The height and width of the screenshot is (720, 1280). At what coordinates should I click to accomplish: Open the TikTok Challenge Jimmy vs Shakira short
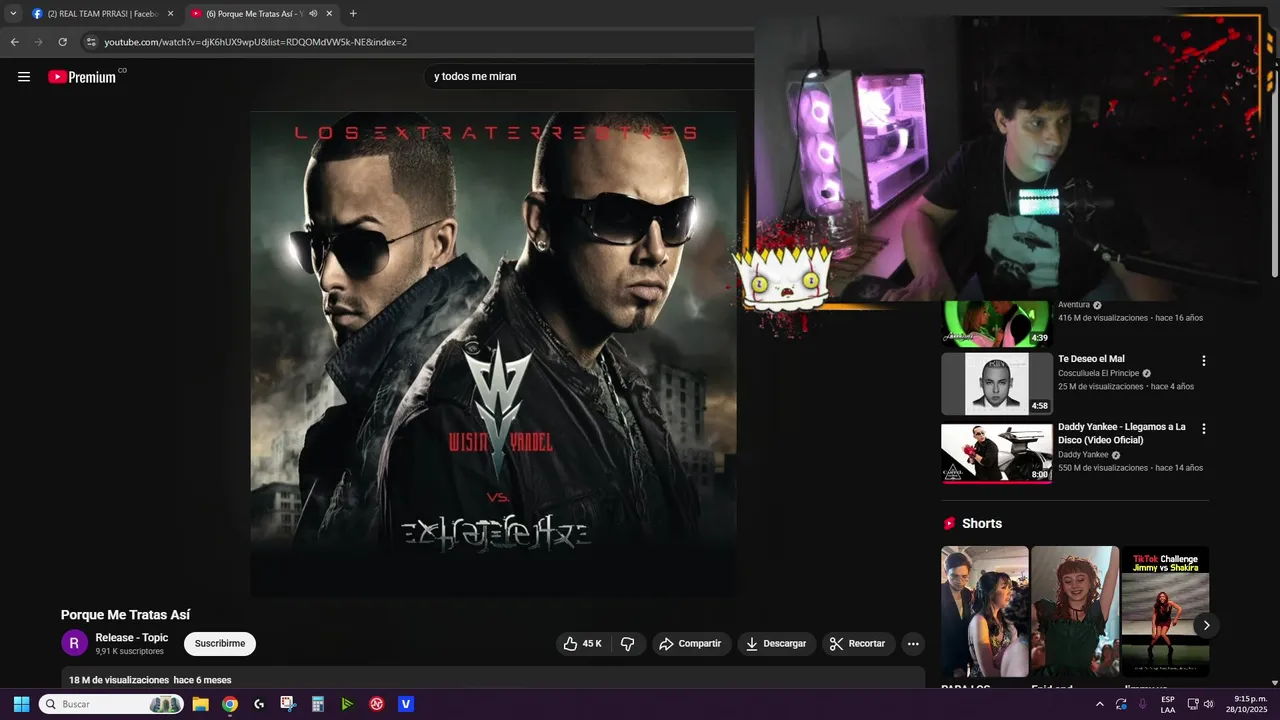(x=1165, y=611)
